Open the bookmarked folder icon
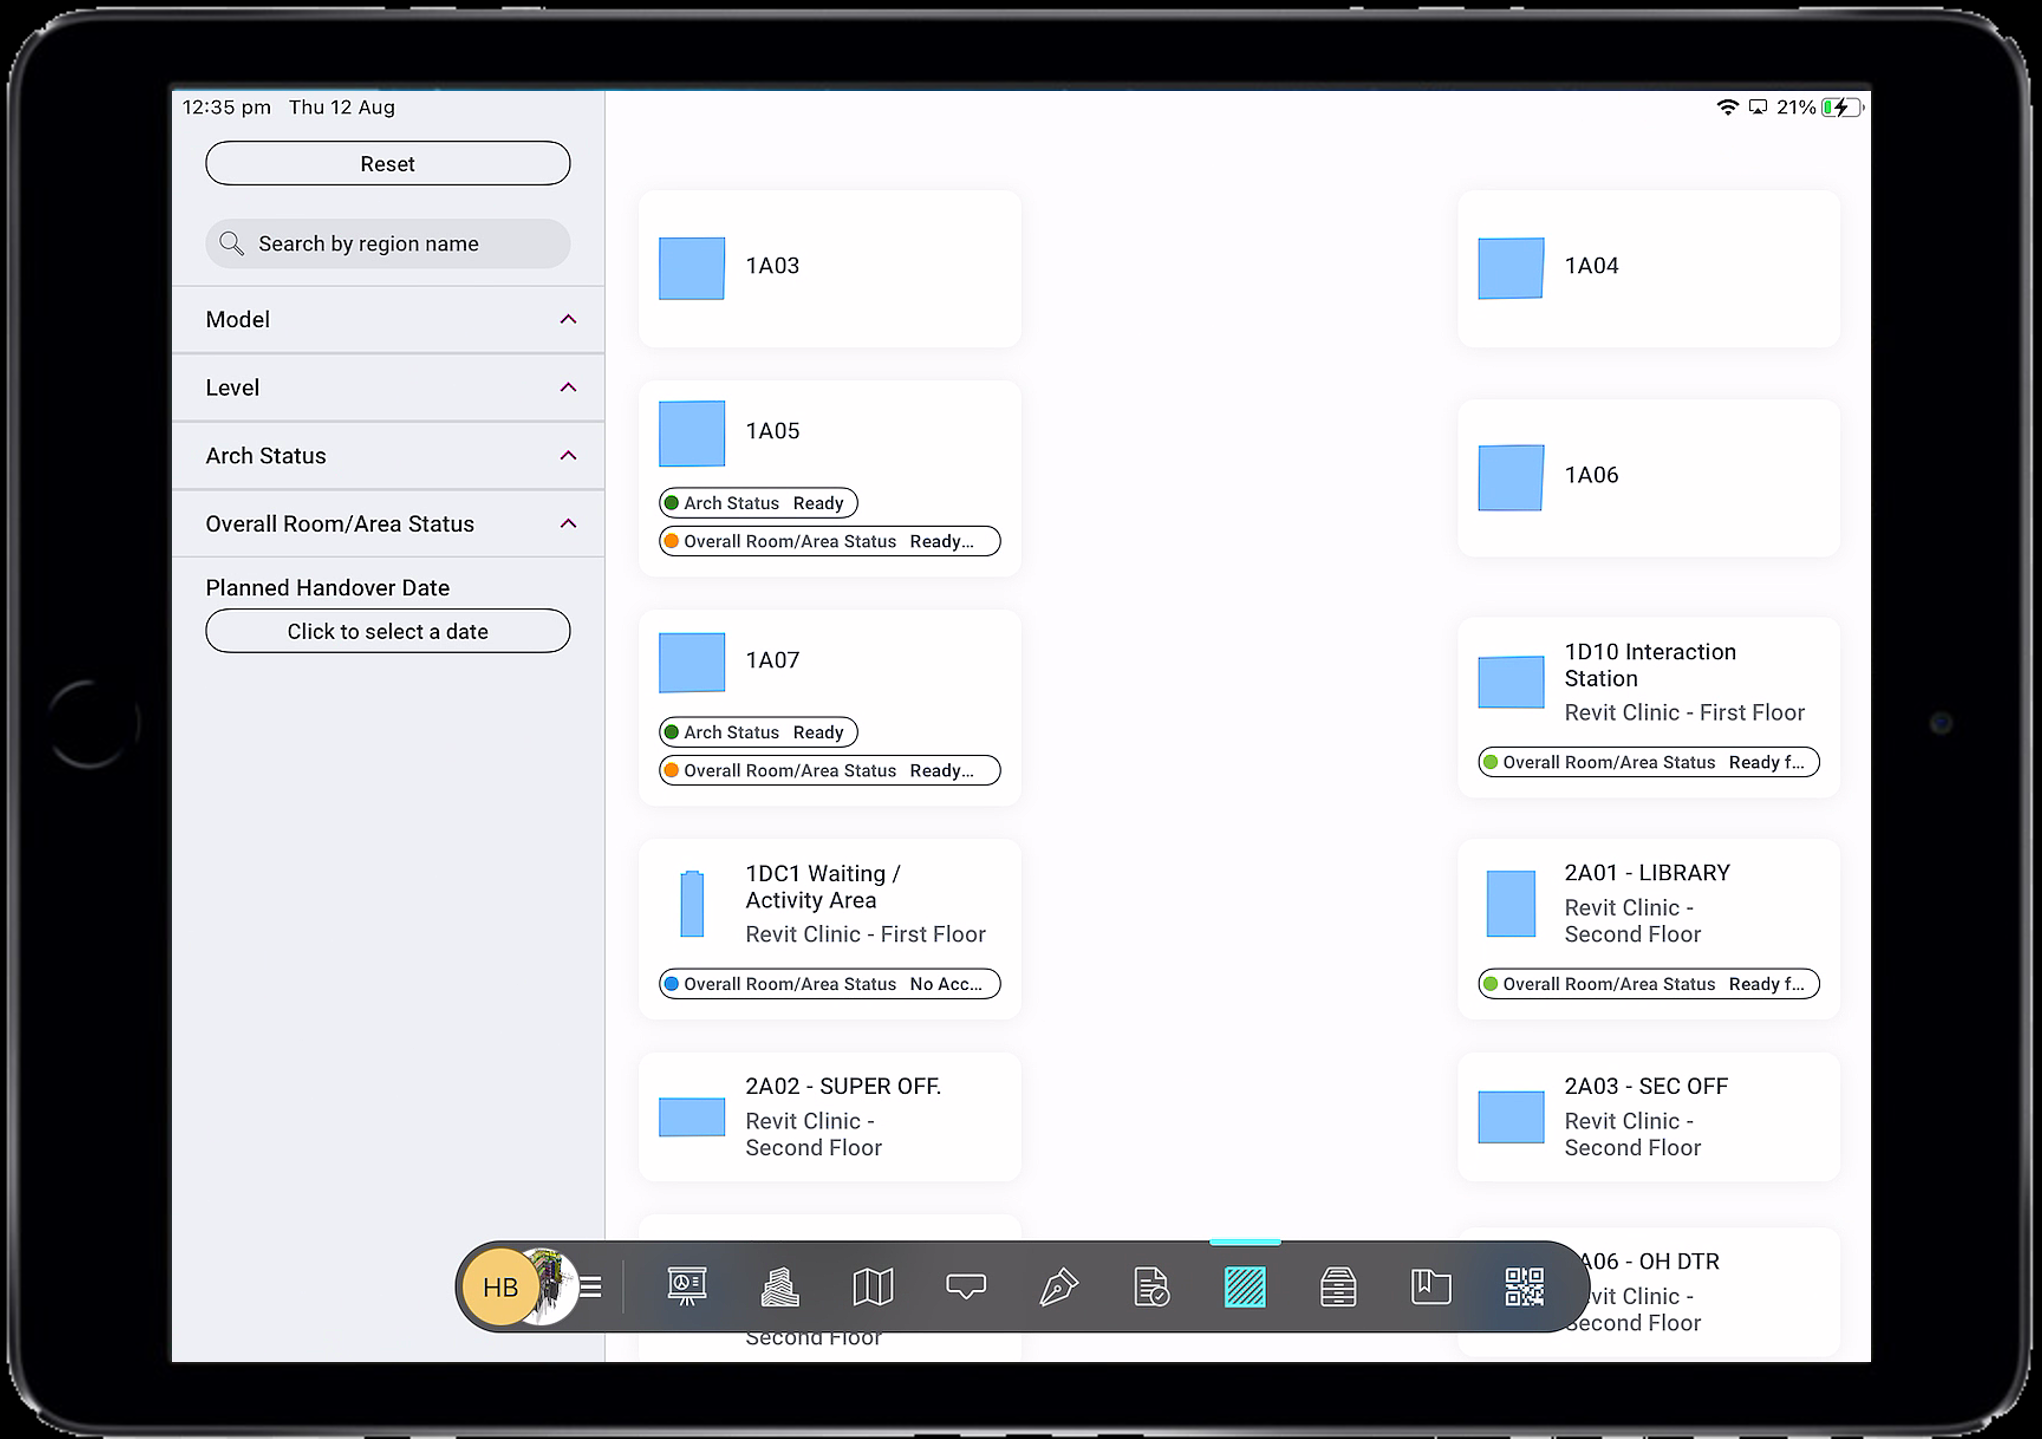The height and width of the screenshot is (1439, 2042). pyautogui.click(x=1431, y=1286)
